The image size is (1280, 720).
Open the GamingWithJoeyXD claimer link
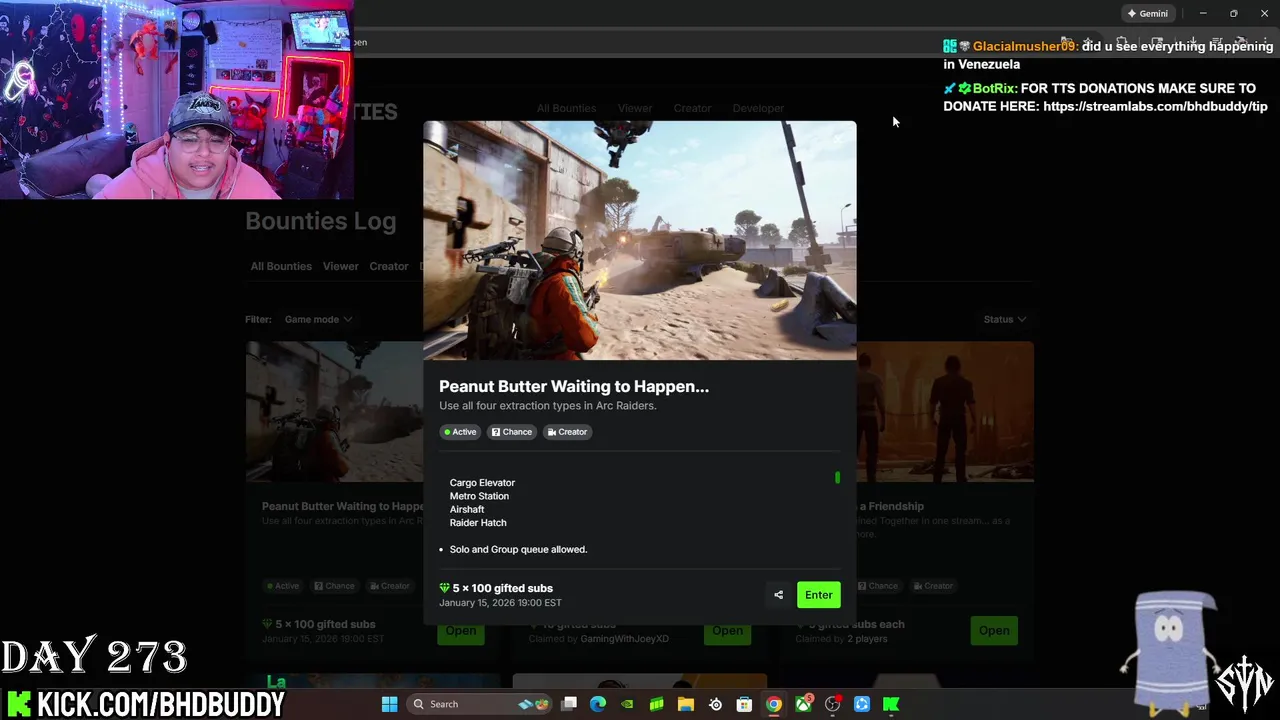tap(624, 638)
